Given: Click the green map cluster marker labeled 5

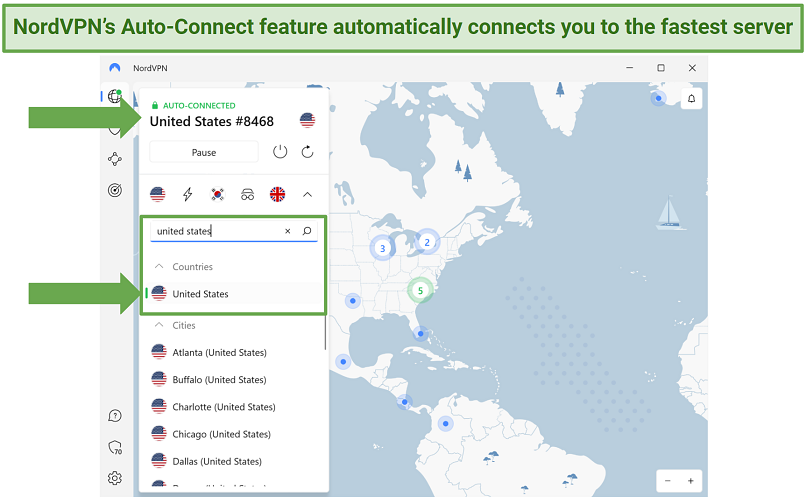Looking at the screenshot, I should pos(420,291).
